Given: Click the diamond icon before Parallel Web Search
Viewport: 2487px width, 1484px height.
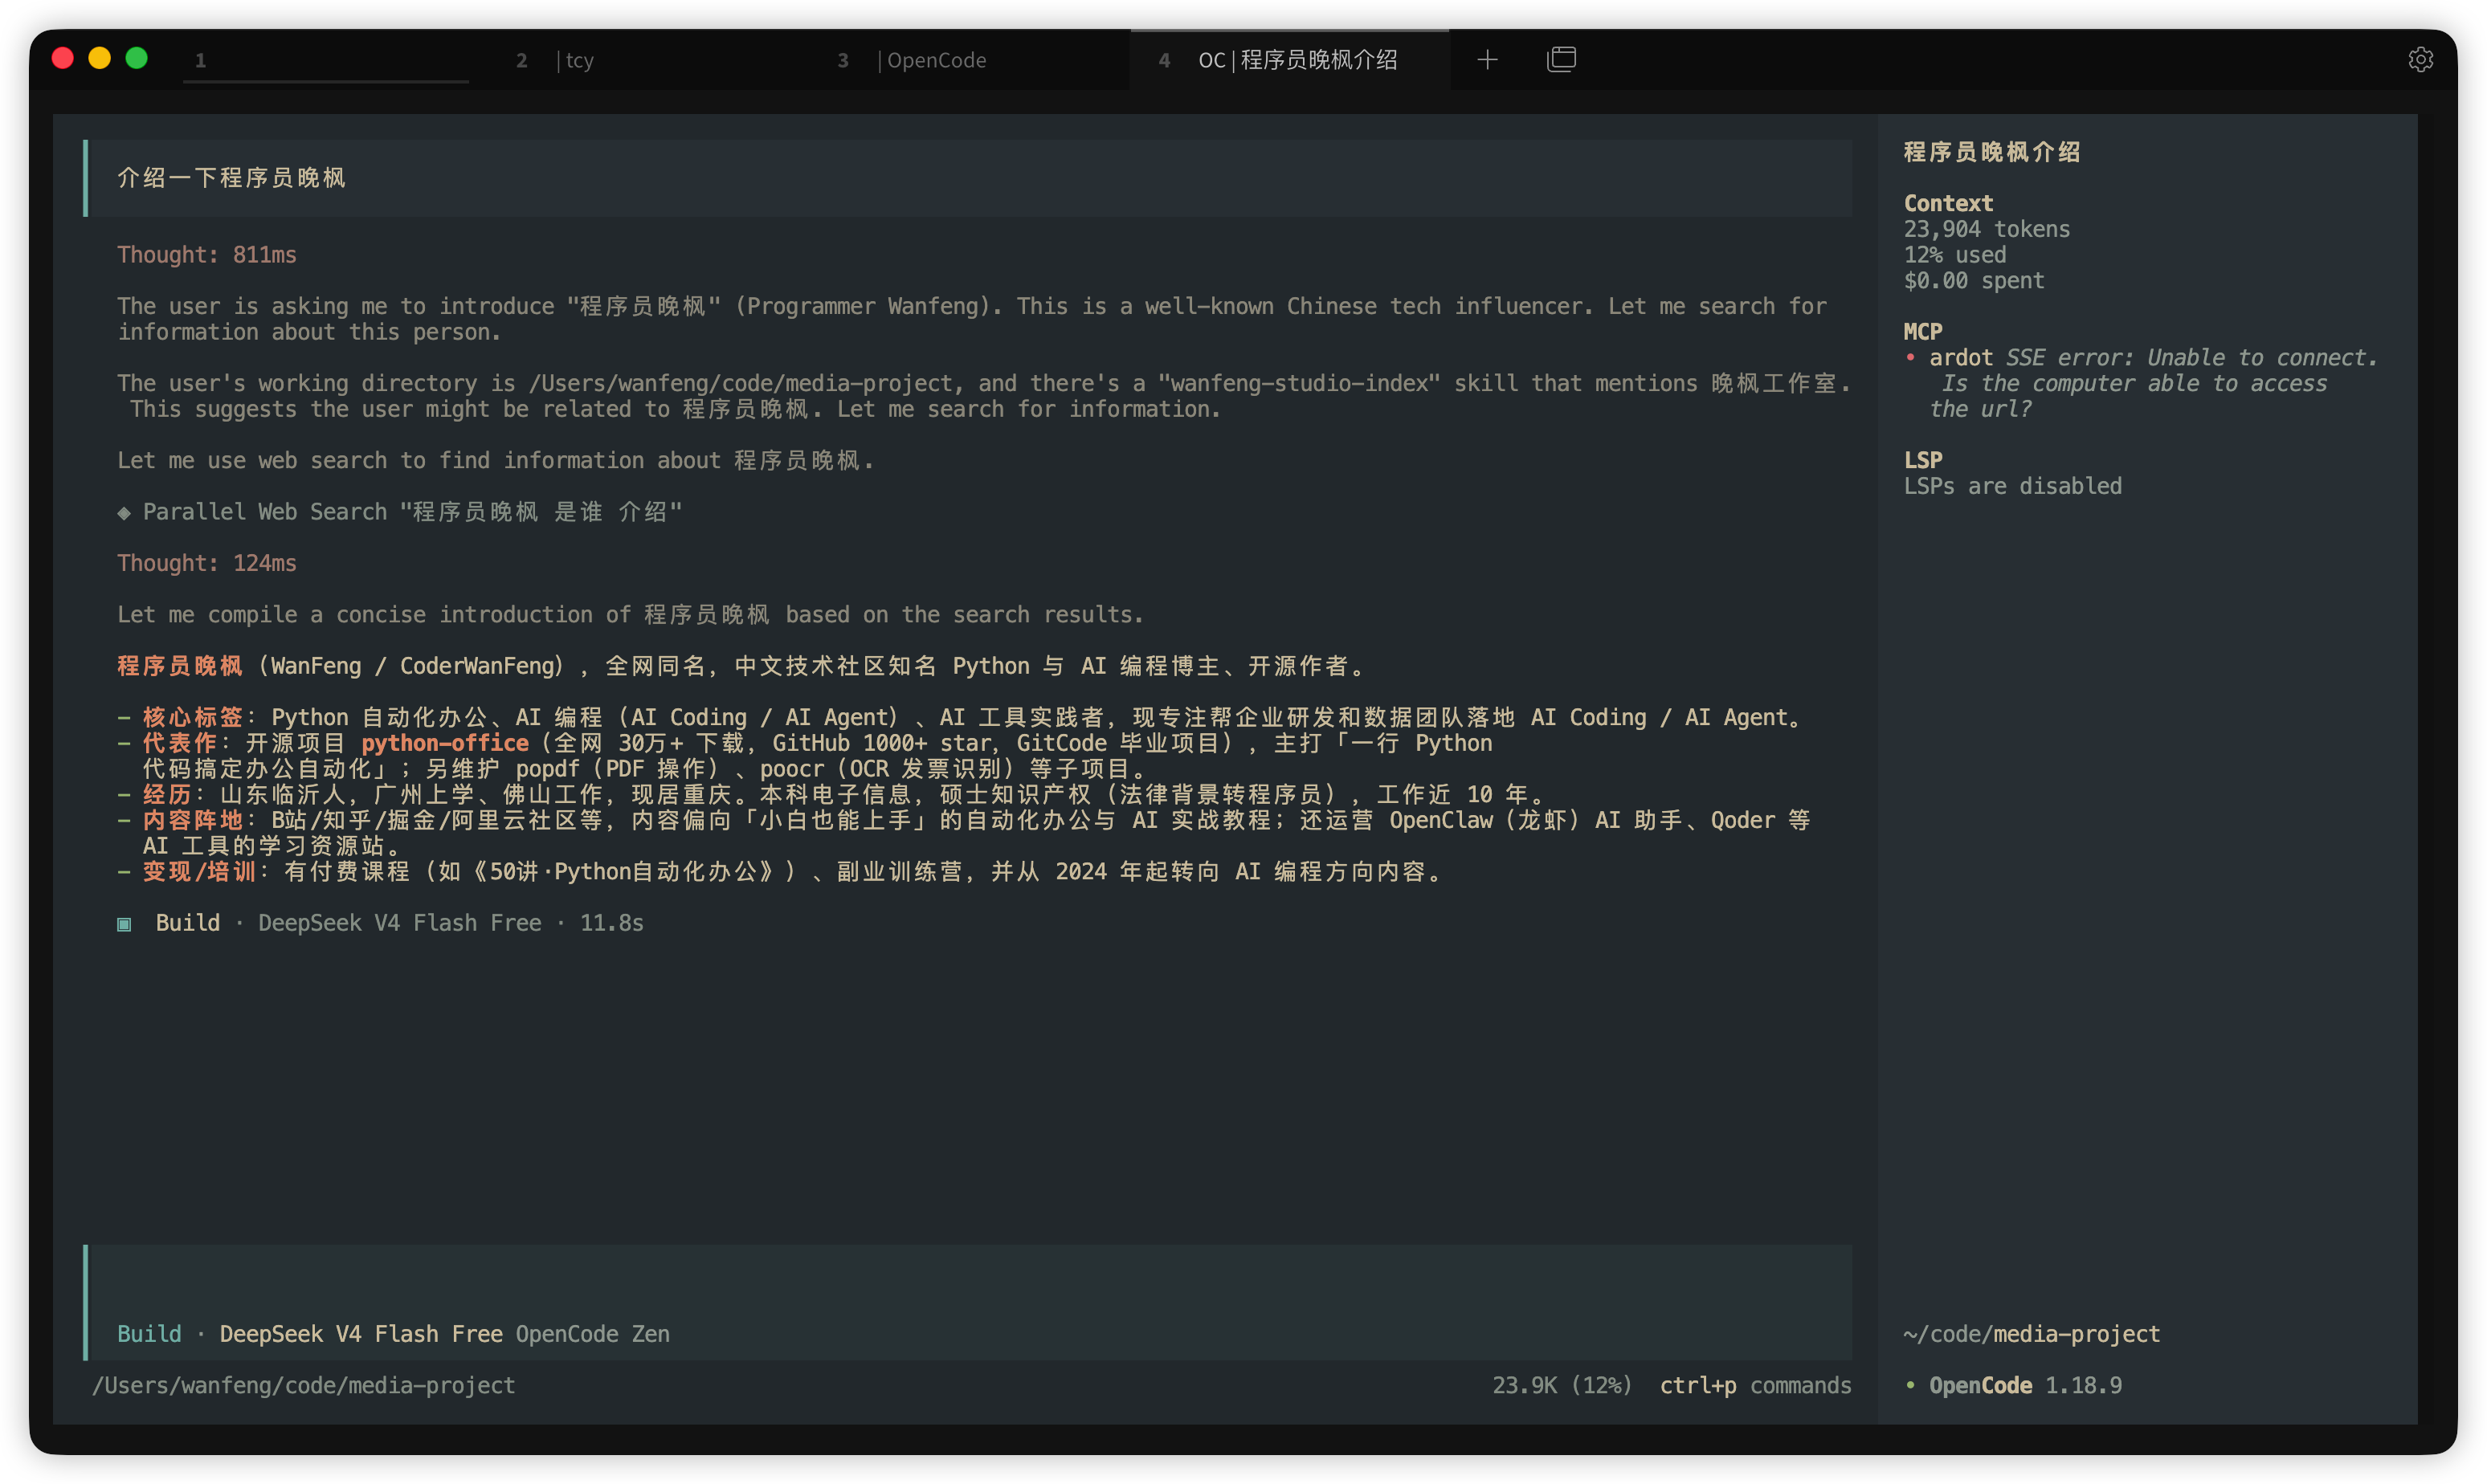Looking at the screenshot, I should (x=124, y=513).
